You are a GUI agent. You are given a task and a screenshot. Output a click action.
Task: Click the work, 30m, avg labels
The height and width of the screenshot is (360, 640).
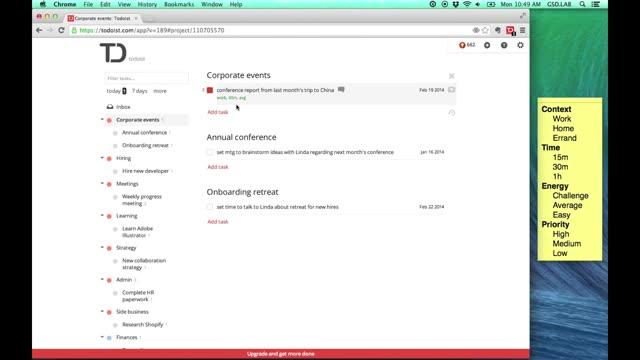coord(231,98)
